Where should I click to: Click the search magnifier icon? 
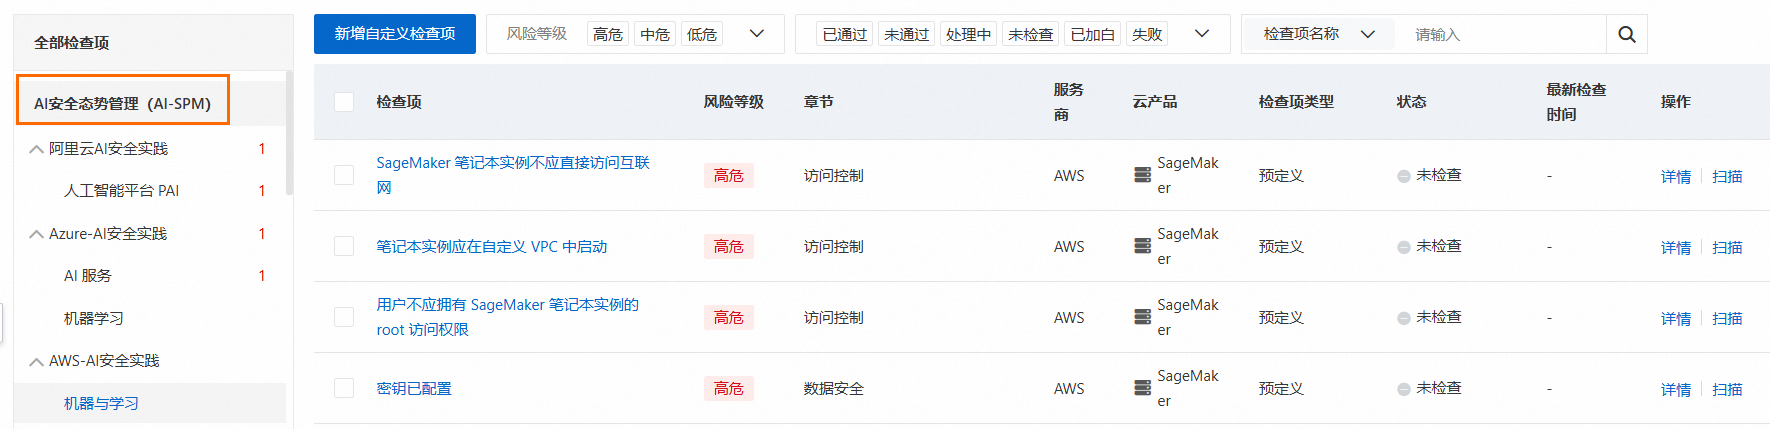coord(1626,34)
